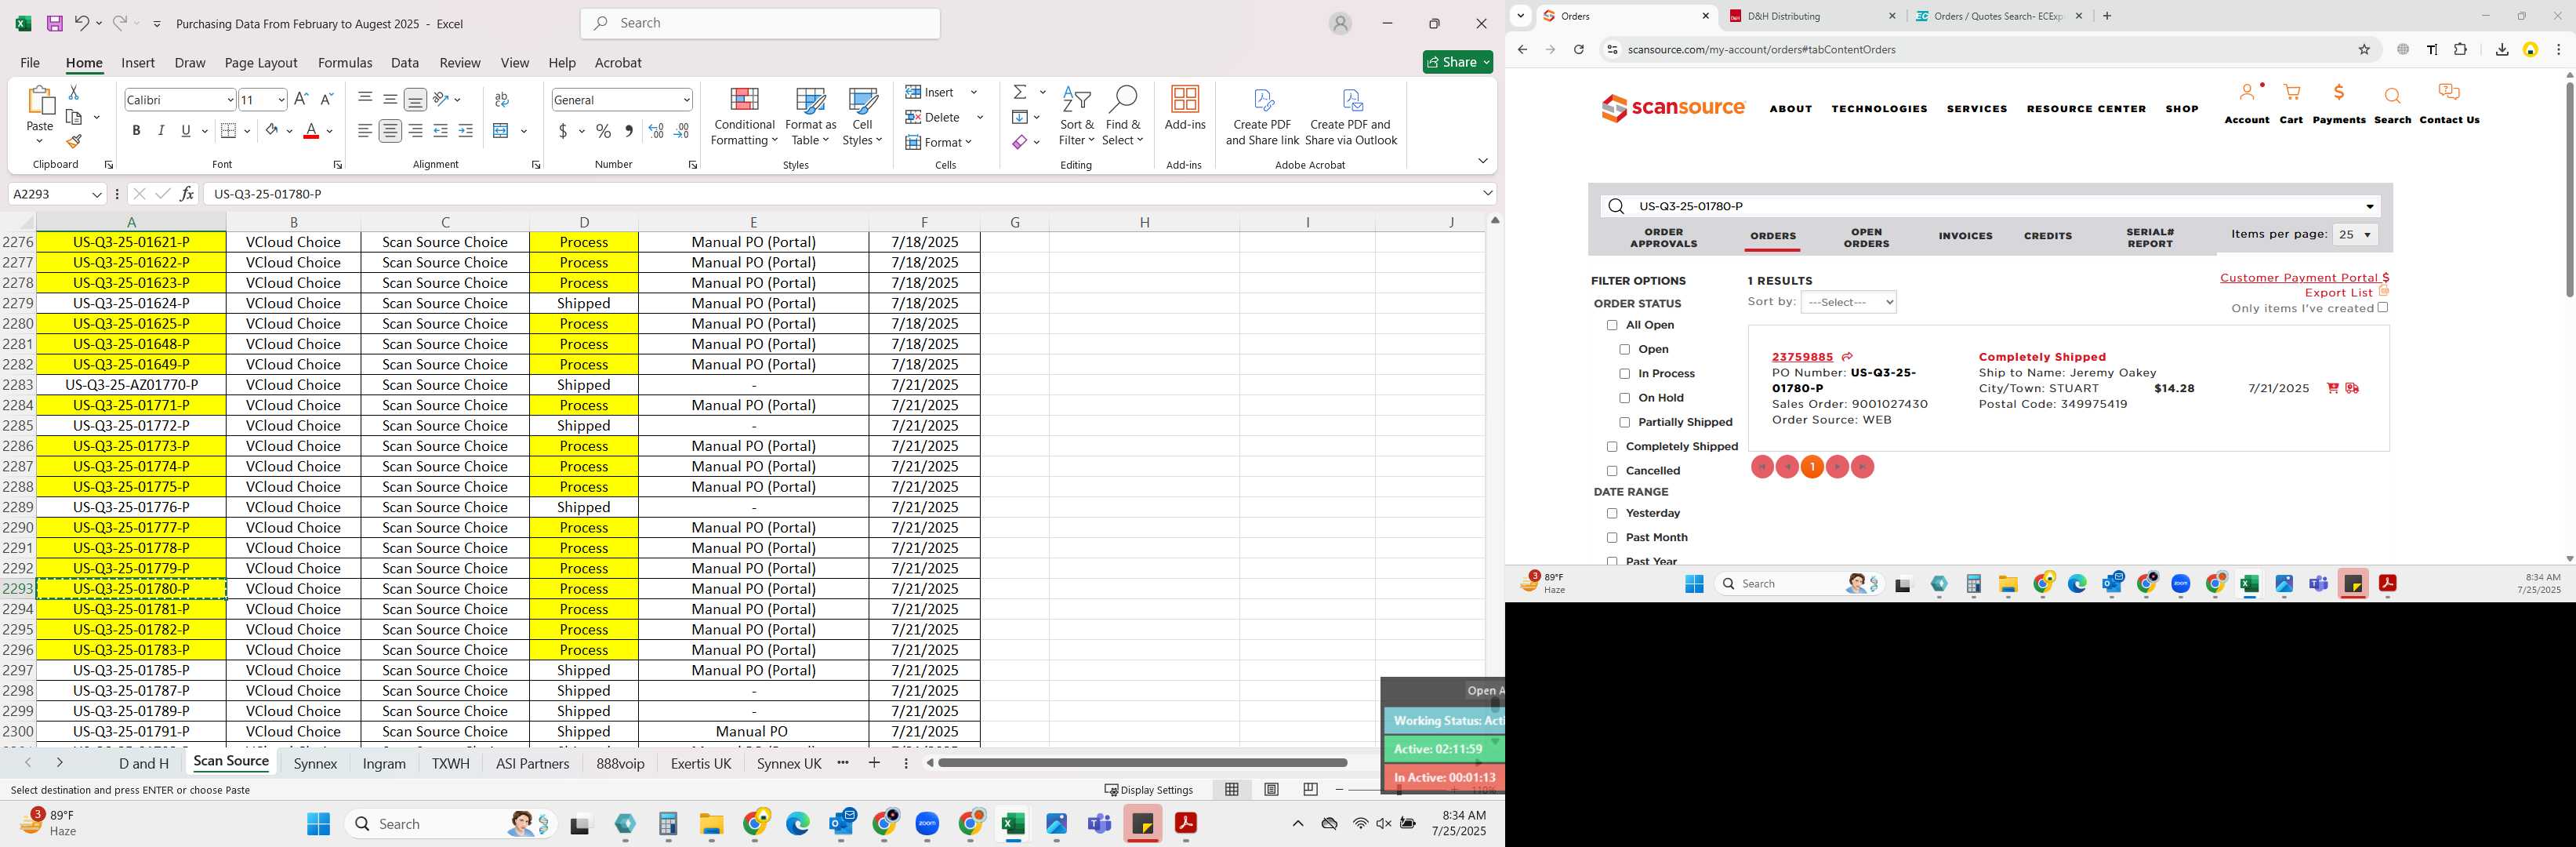Check the Yesterday date range
Screen dimensions: 2576x847
(x=1611, y=513)
